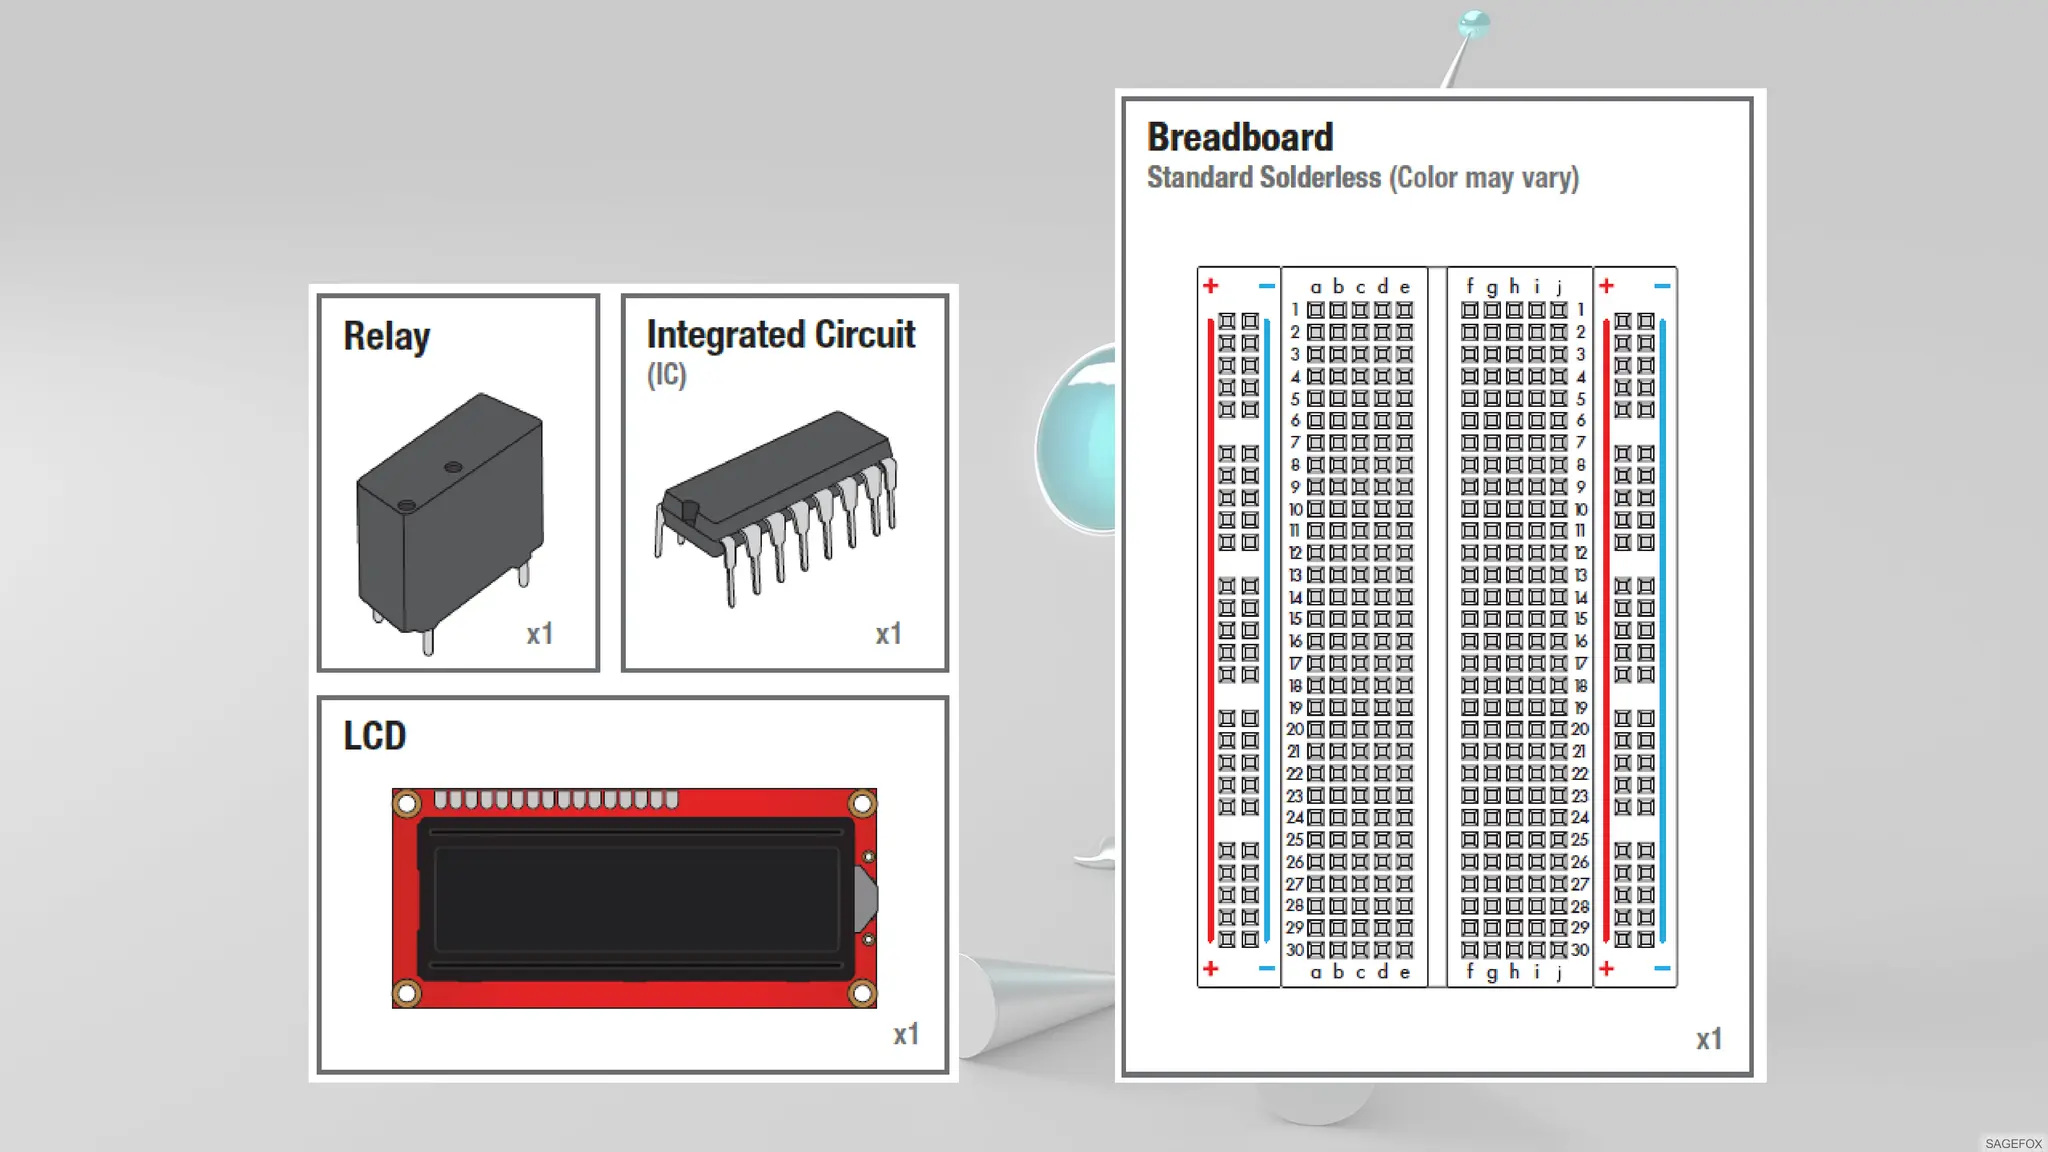Click the red LCD module image
Viewport: 2048px width, 1152px height.
point(634,898)
